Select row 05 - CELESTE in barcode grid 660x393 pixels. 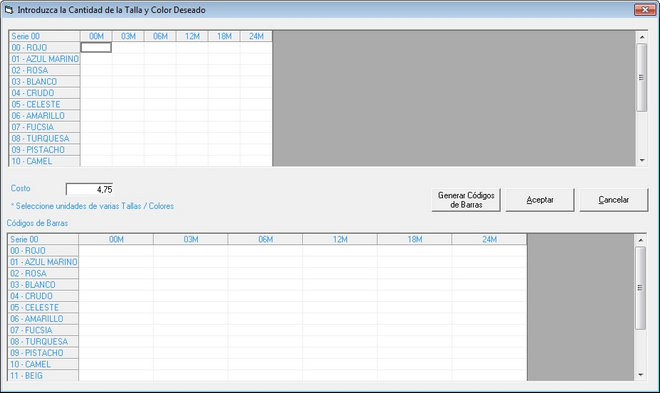(43, 308)
